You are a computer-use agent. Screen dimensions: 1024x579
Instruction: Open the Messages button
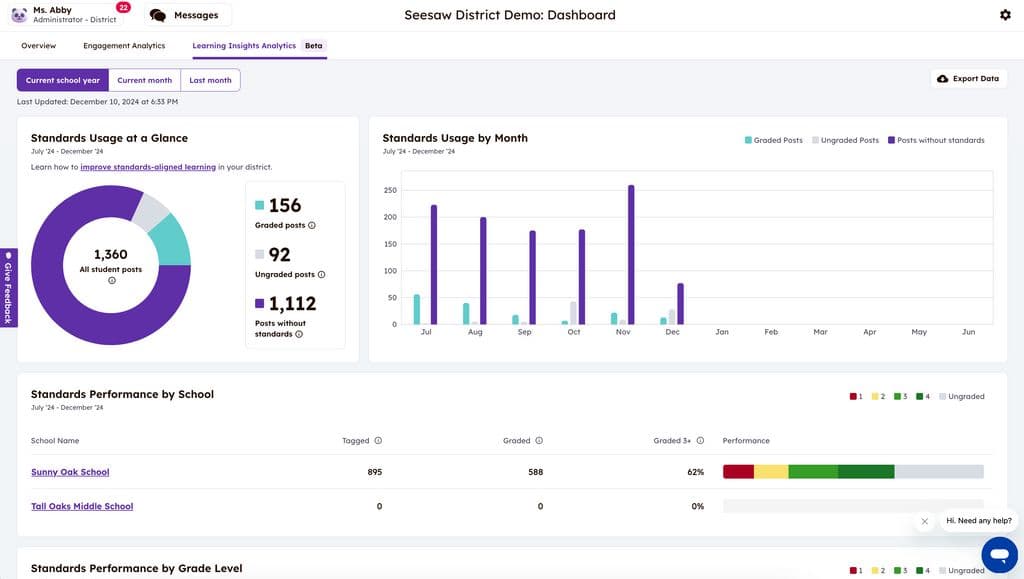pyautogui.click(x=187, y=15)
